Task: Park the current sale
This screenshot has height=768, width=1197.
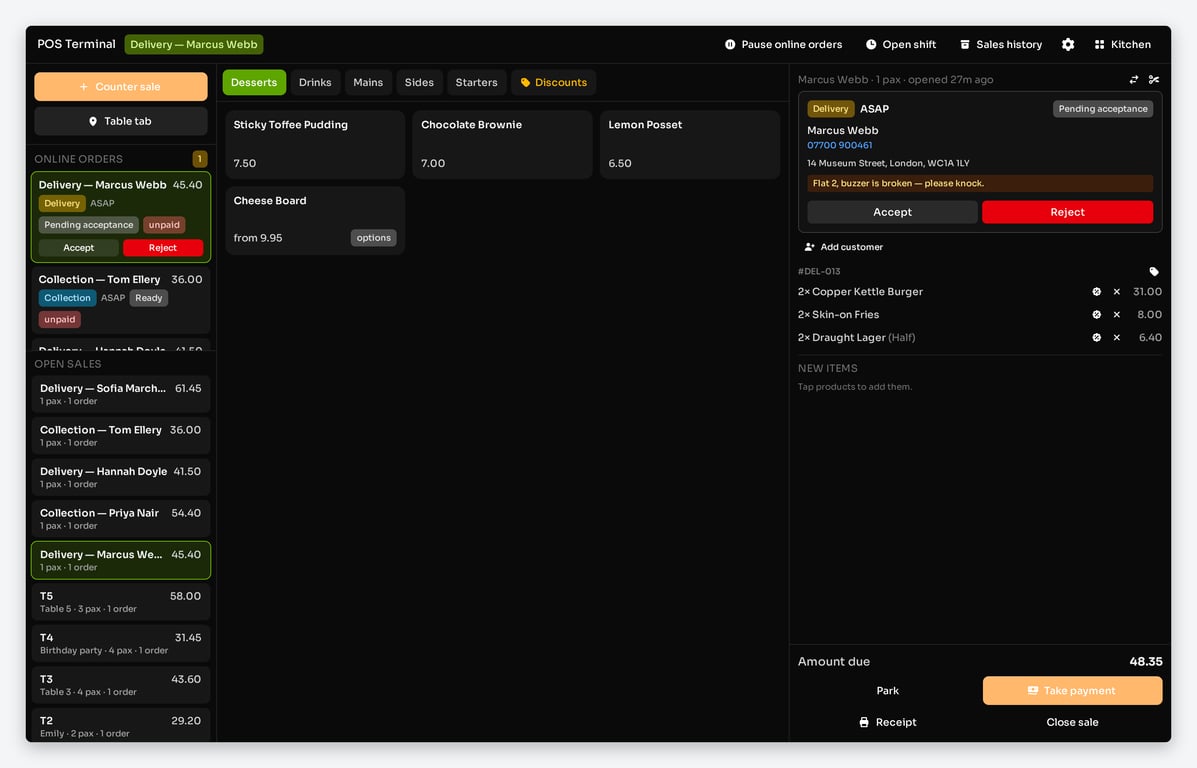Action: (887, 690)
